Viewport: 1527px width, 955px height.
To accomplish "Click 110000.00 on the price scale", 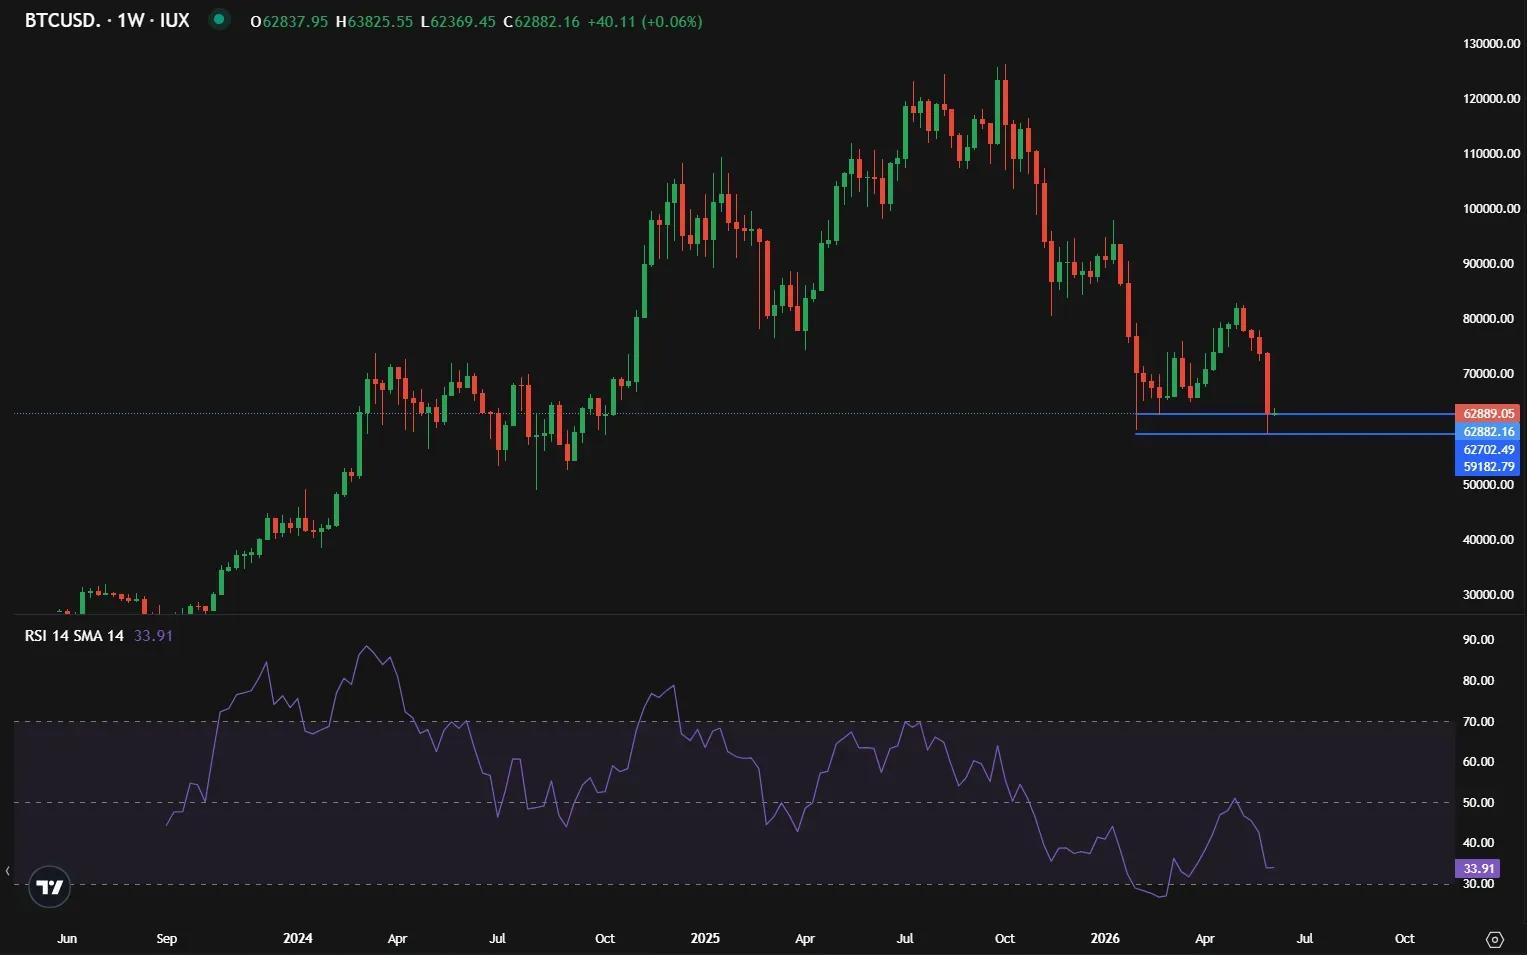I will (x=1491, y=154).
